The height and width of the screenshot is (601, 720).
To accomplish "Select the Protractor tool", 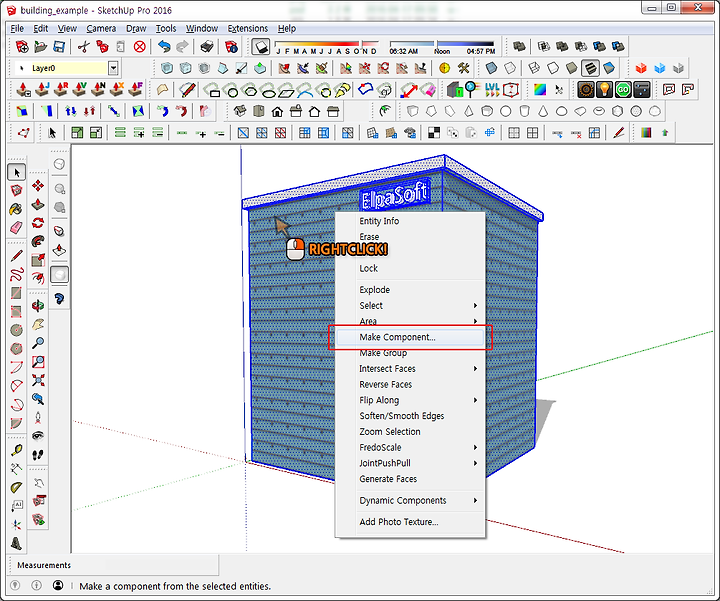I will pos(16,487).
